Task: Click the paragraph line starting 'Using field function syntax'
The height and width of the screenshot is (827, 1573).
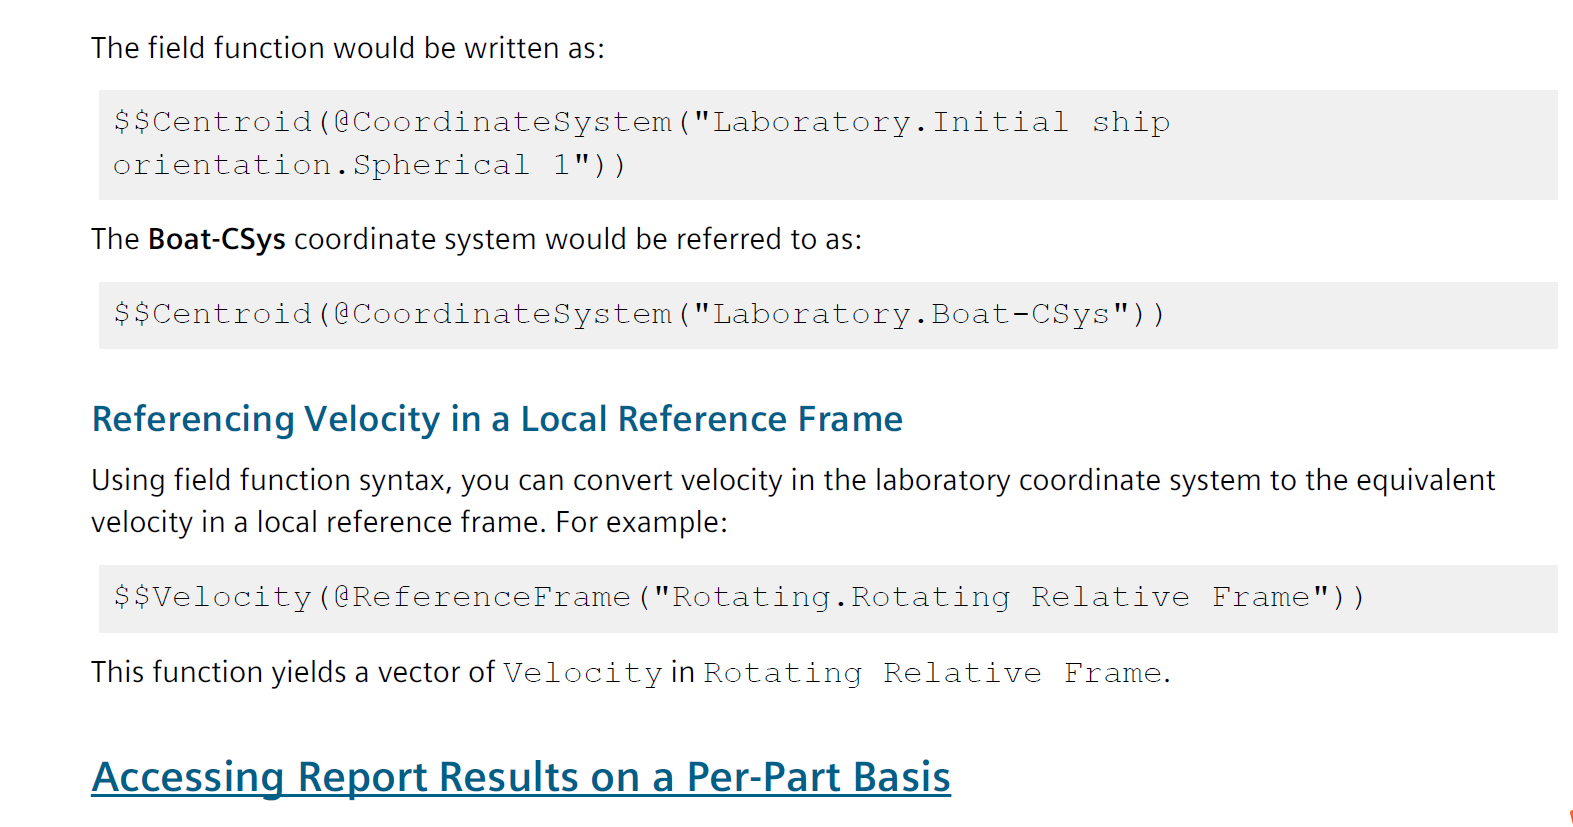Action: click(792, 481)
